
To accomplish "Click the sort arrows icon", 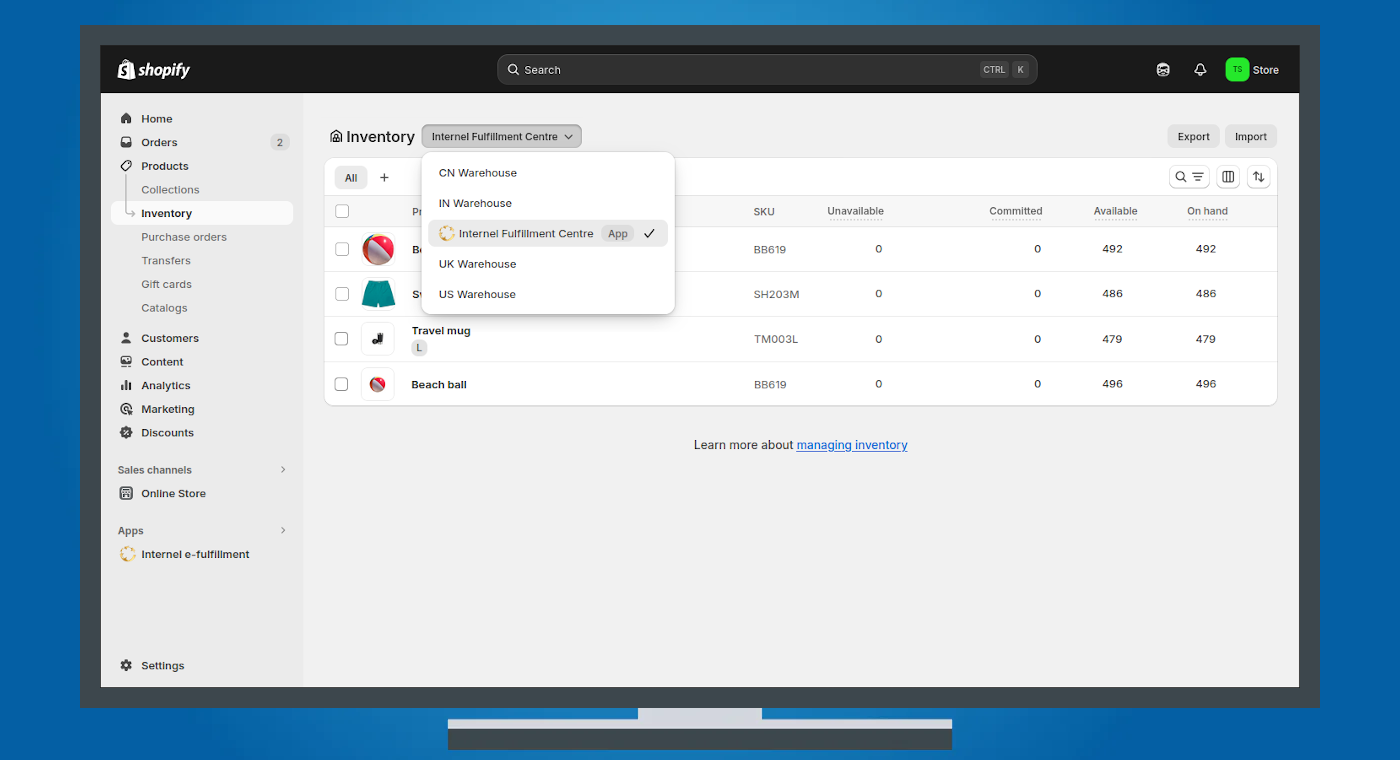I will (1259, 177).
